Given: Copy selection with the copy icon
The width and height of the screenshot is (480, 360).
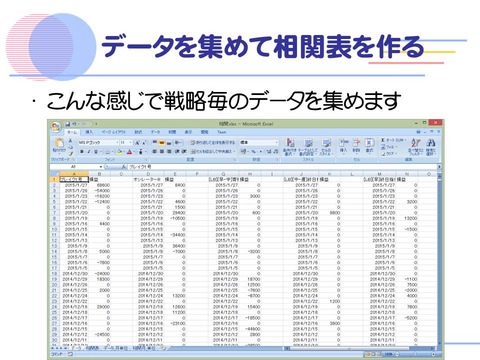Looking at the screenshot, I should coord(70,147).
